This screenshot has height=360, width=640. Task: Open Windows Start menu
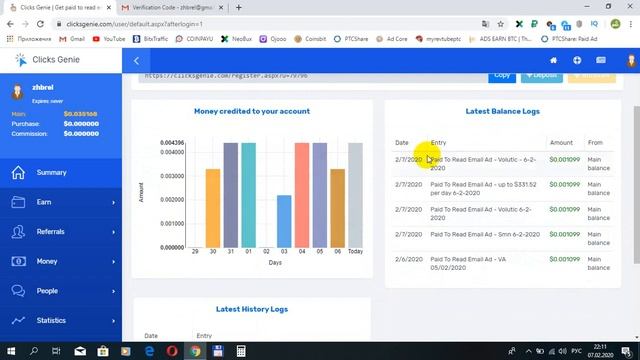(11, 351)
